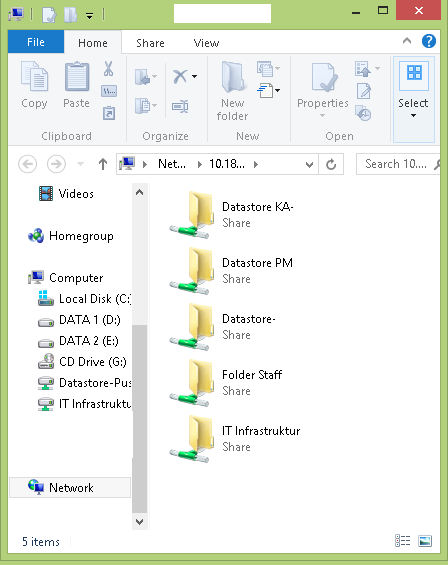Go up one folder level

103,164
